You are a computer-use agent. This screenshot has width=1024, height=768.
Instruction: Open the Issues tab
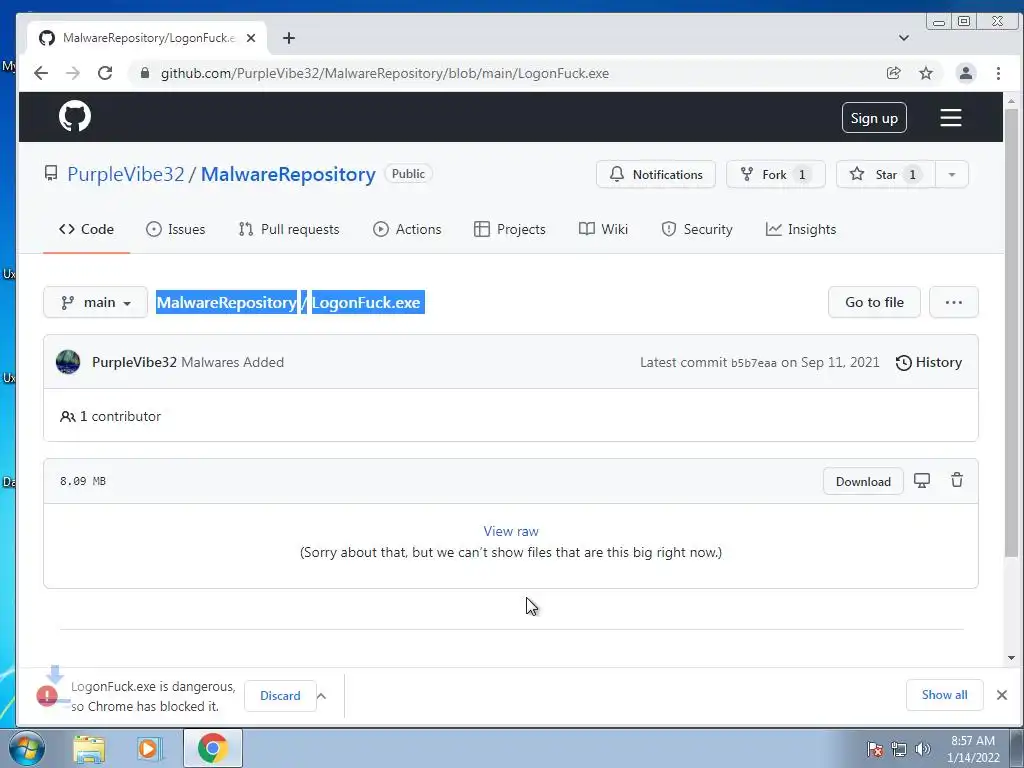click(176, 229)
